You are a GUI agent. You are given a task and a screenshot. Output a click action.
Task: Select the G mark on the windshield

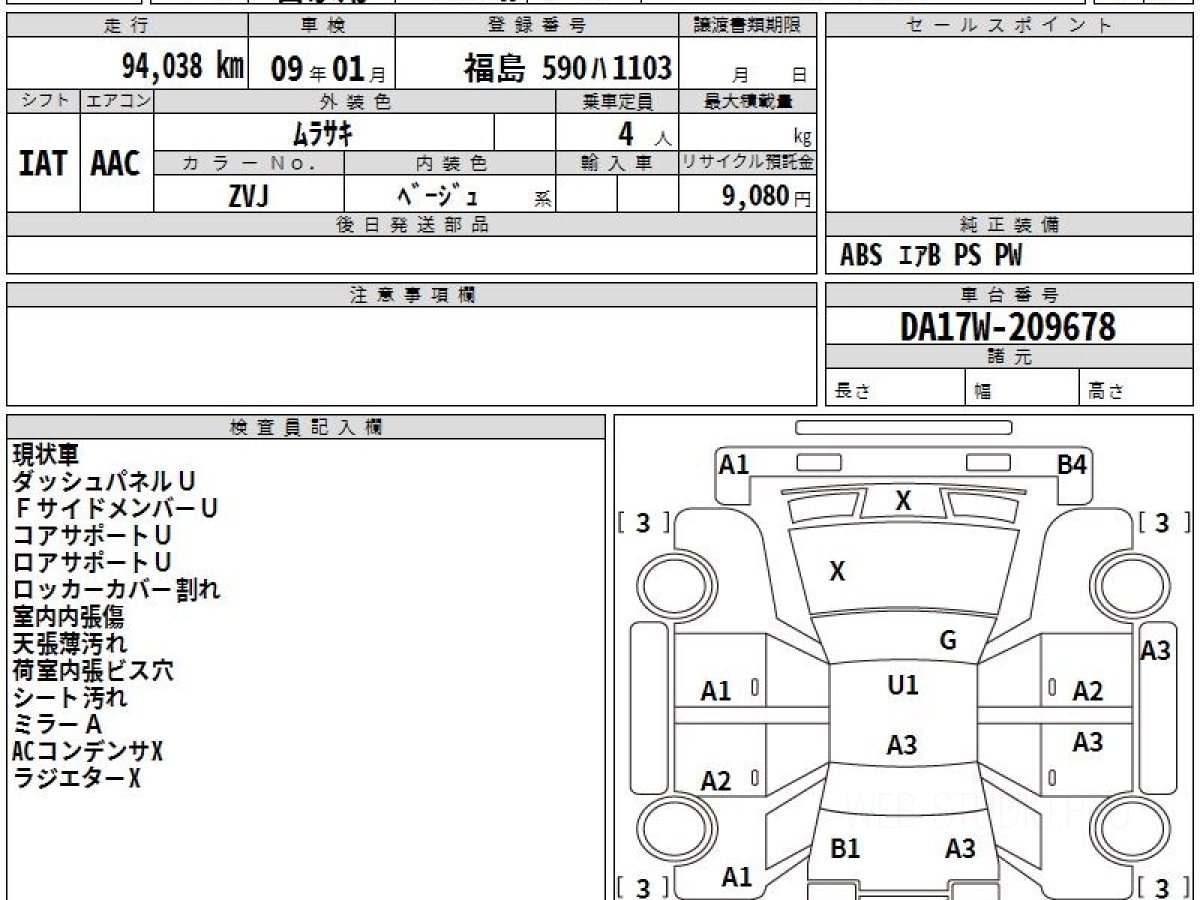[948, 641]
